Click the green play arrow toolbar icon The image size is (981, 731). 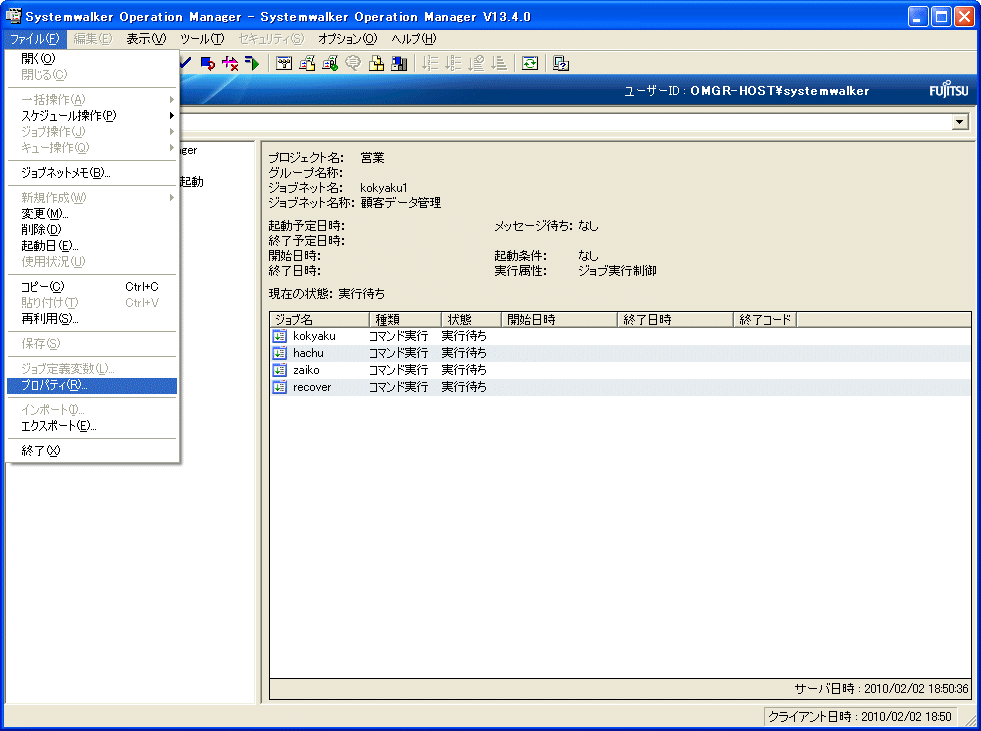252,63
